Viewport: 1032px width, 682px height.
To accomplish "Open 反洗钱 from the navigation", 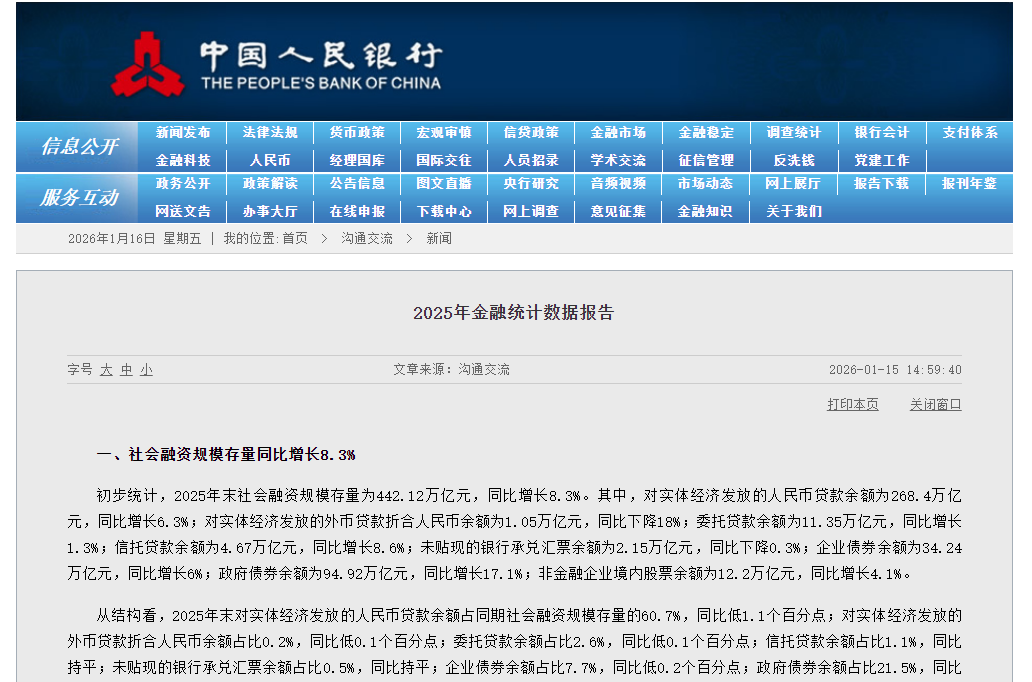I will 793,160.
